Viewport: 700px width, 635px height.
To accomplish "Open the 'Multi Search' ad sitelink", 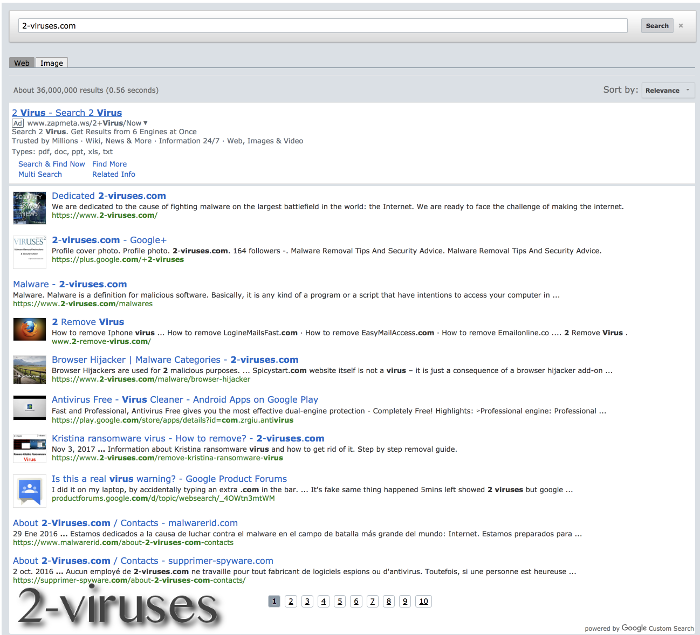I will (x=40, y=174).
